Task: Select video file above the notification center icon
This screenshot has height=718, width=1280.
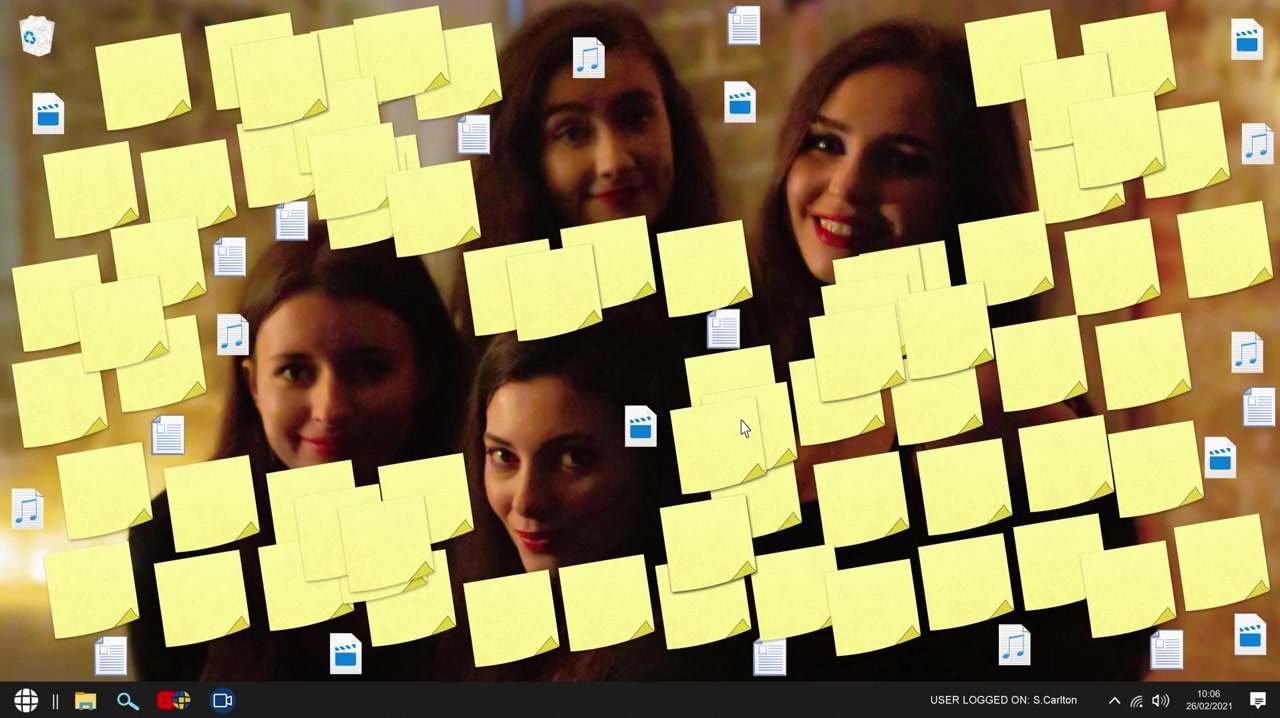Action: pyautogui.click(x=1250, y=636)
